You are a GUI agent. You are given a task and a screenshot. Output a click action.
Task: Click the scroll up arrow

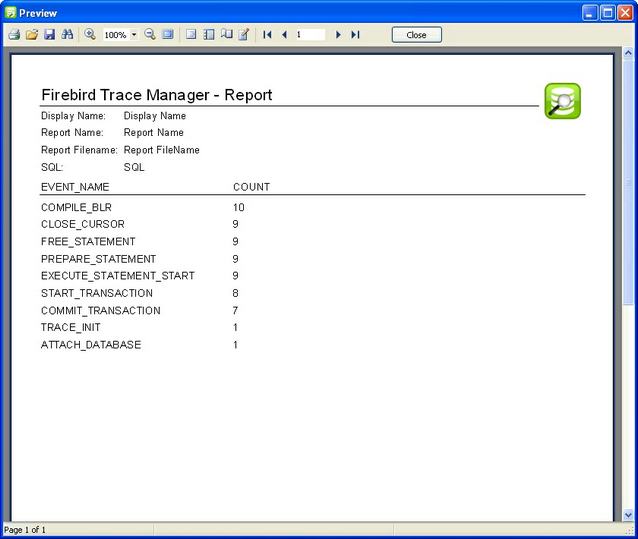[628, 53]
